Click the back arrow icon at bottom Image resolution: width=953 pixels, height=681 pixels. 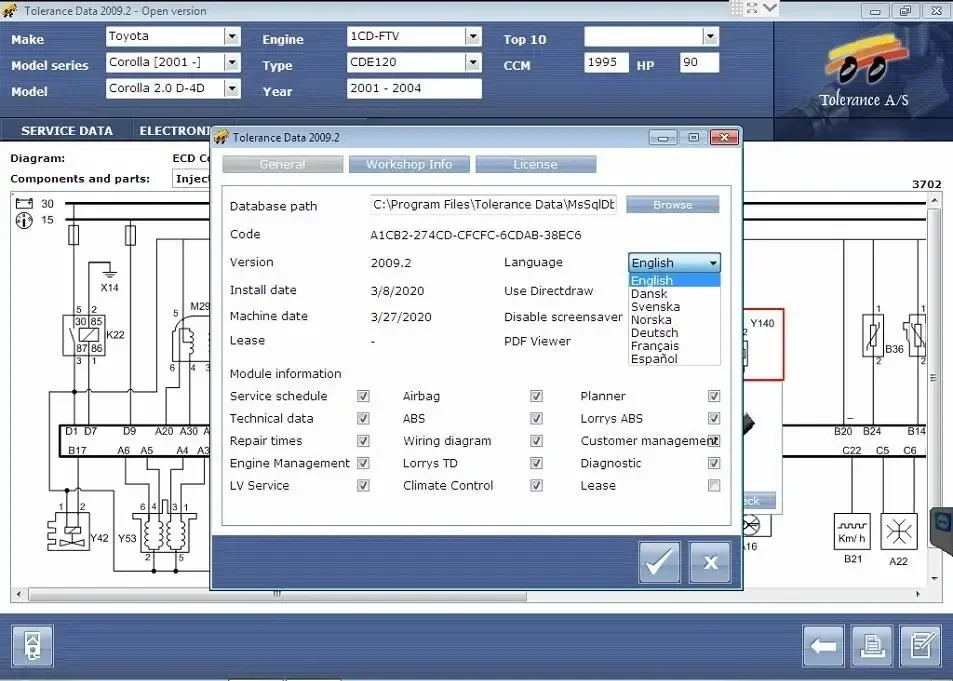pyautogui.click(x=822, y=646)
